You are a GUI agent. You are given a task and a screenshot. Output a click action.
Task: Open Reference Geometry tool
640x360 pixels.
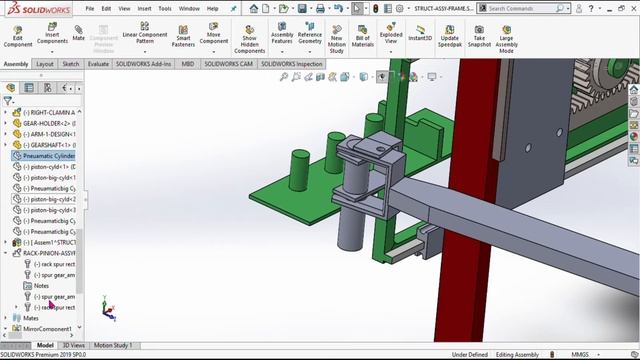point(310,33)
